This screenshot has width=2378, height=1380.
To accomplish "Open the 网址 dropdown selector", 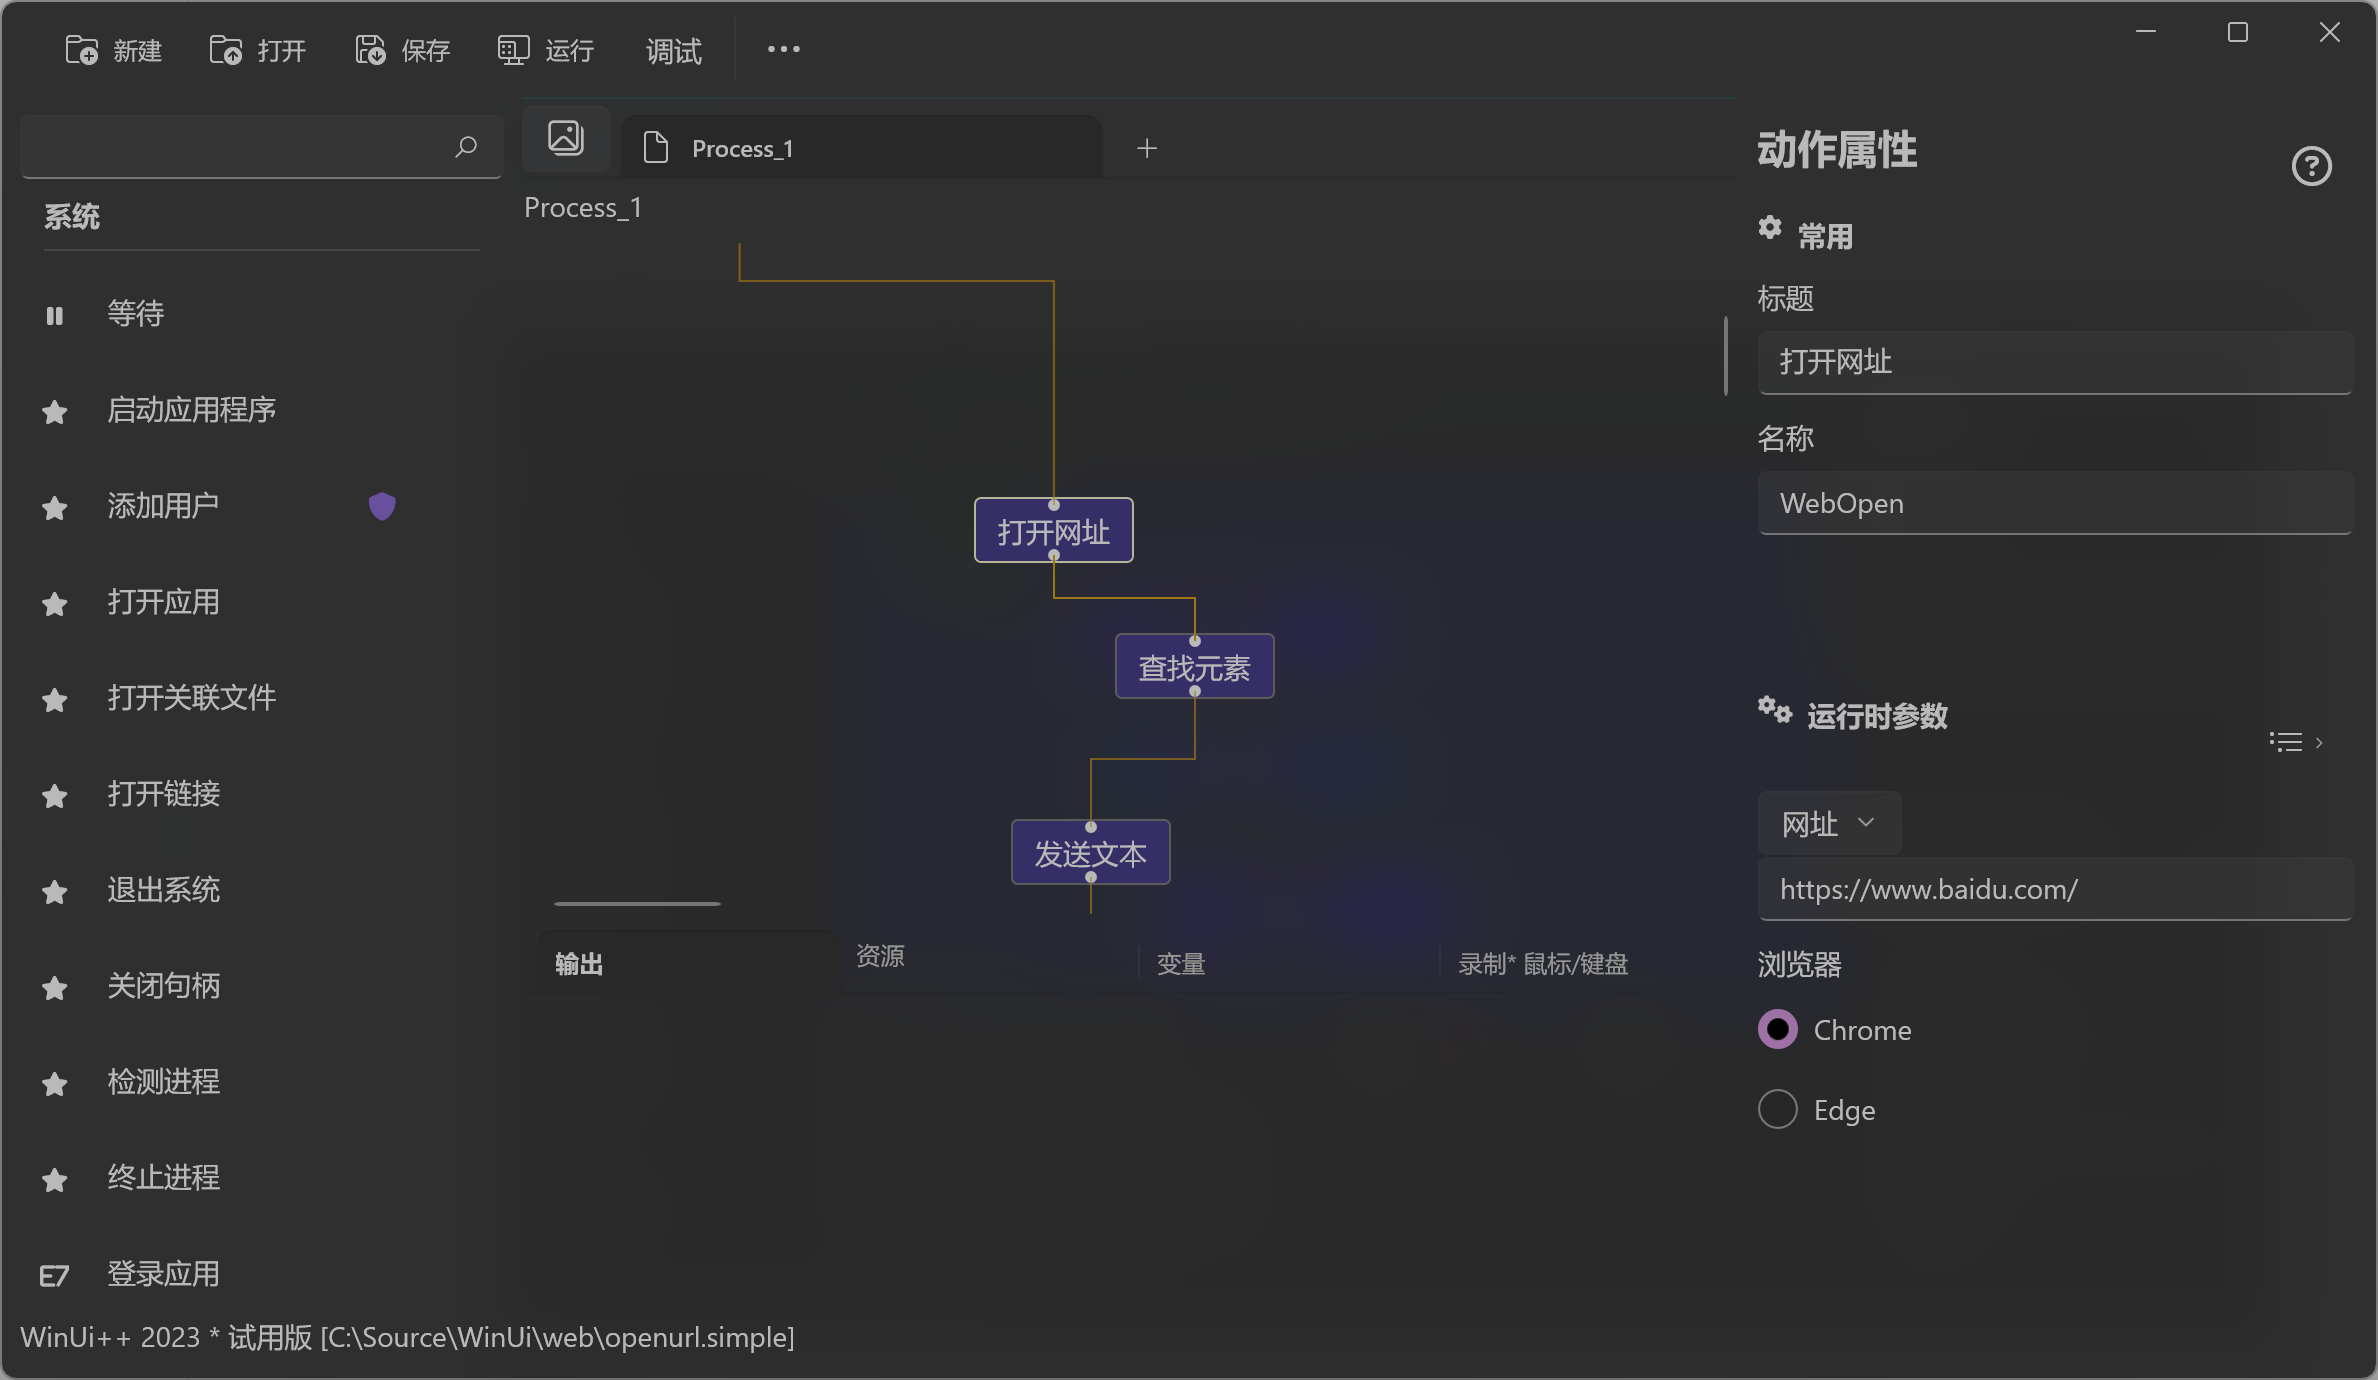I will (1828, 823).
